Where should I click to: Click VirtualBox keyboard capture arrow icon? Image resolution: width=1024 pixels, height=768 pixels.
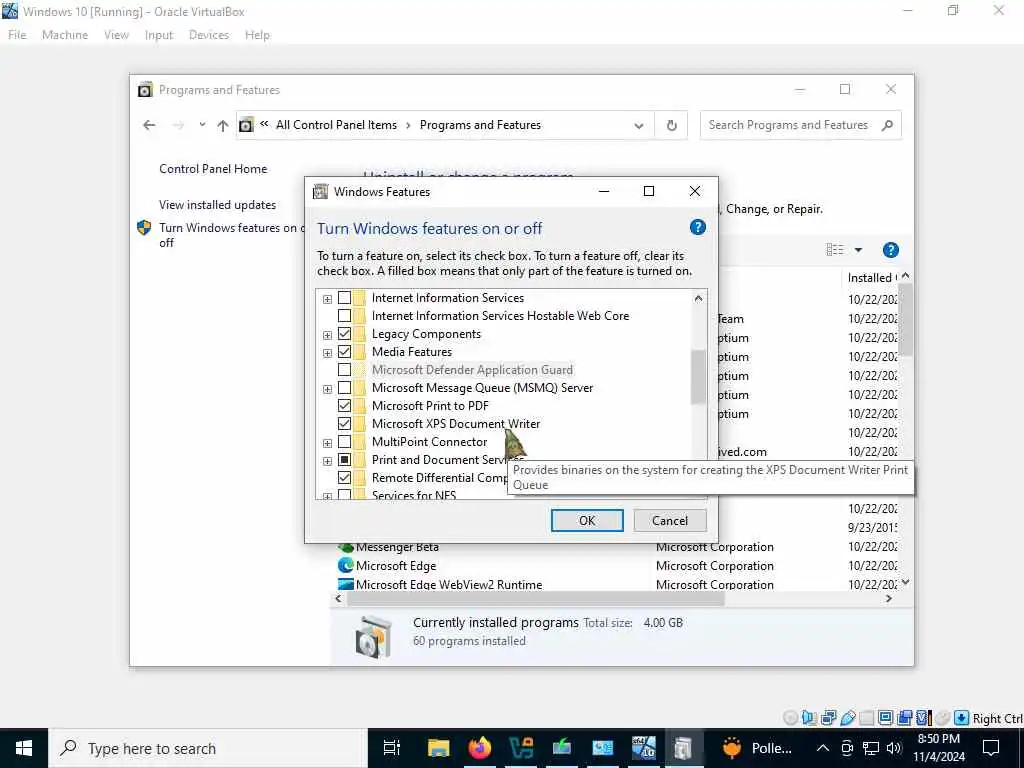pyautogui.click(x=961, y=718)
